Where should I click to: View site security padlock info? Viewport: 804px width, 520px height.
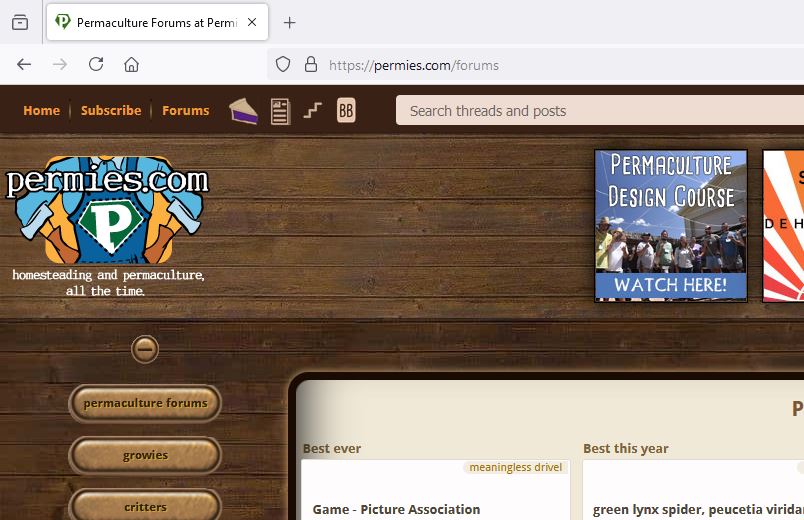(311, 64)
